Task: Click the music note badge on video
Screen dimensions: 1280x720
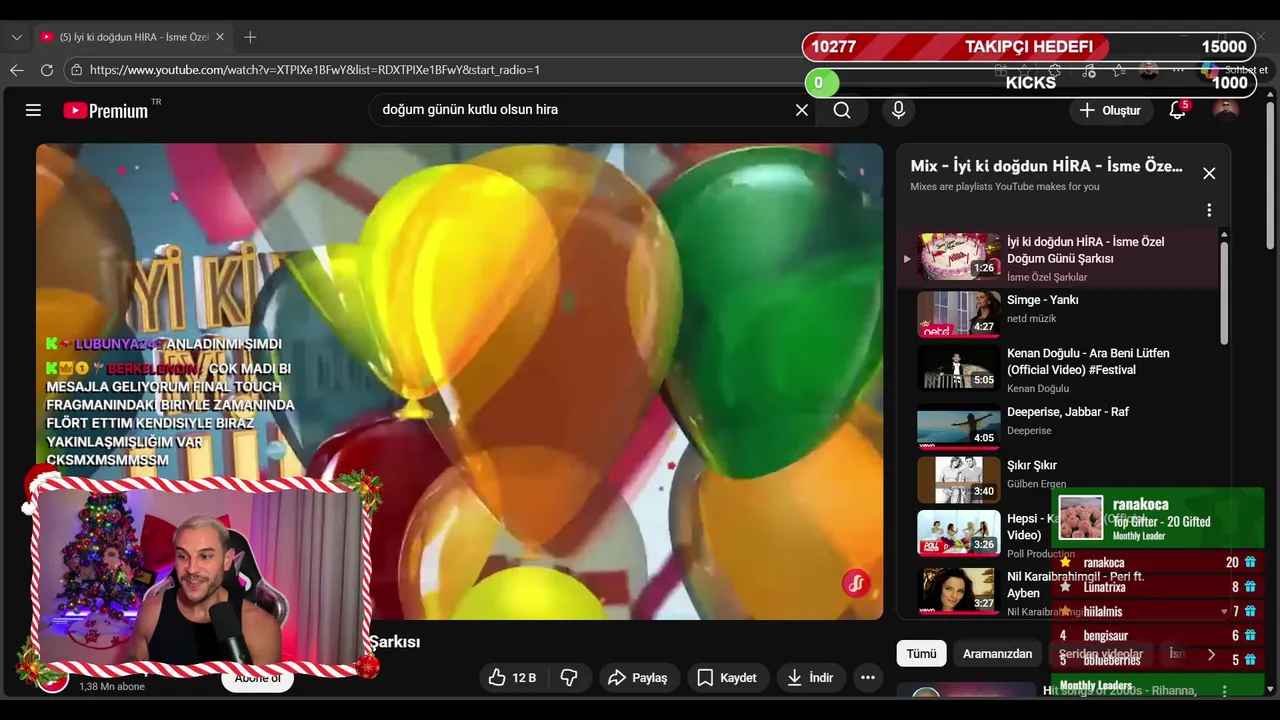Action: tap(856, 583)
